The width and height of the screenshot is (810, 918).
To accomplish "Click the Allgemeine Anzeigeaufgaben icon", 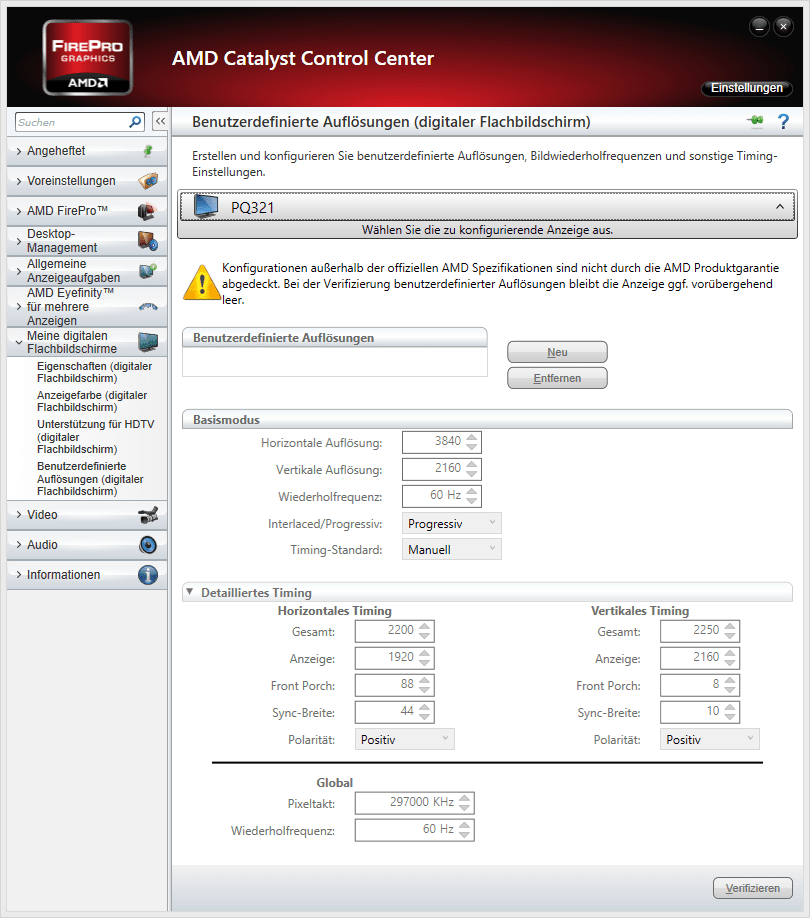I will 148,271.
